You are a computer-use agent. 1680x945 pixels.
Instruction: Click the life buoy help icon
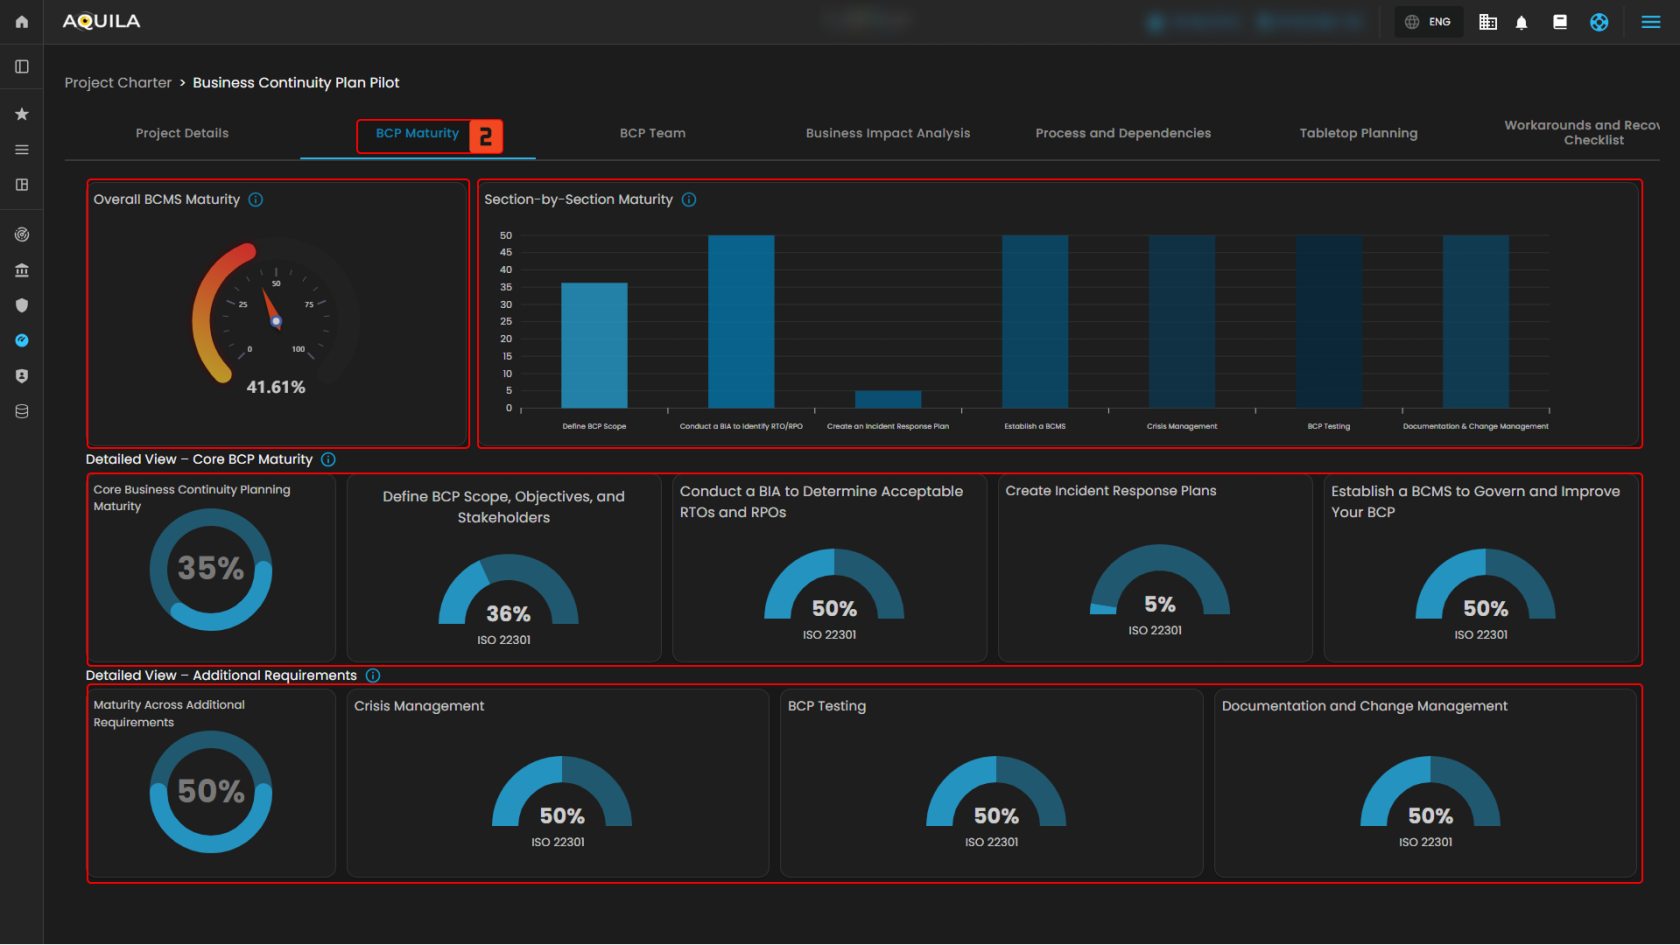tap(1599, 22)
